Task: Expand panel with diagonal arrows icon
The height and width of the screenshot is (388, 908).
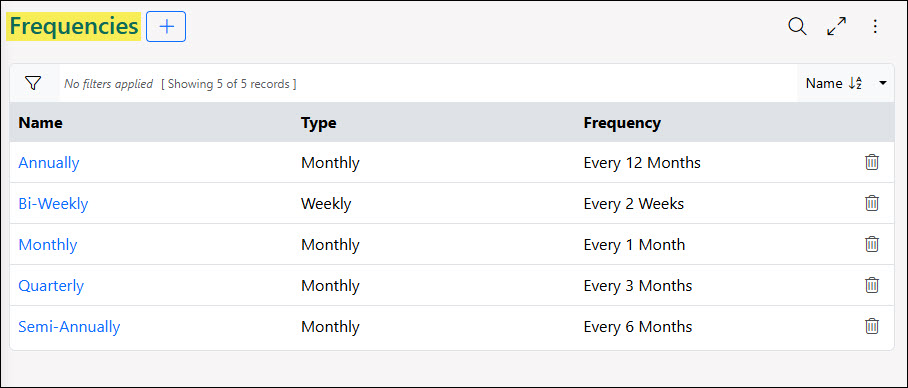Action: [836, 27]
